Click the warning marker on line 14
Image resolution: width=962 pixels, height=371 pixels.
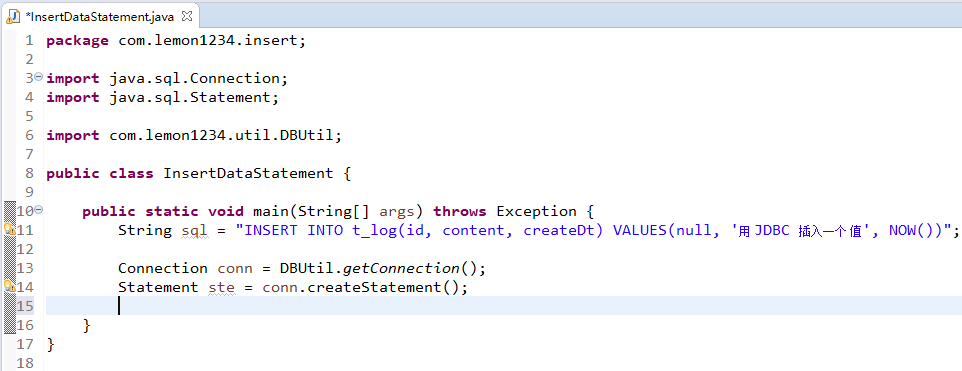point(9,286)
